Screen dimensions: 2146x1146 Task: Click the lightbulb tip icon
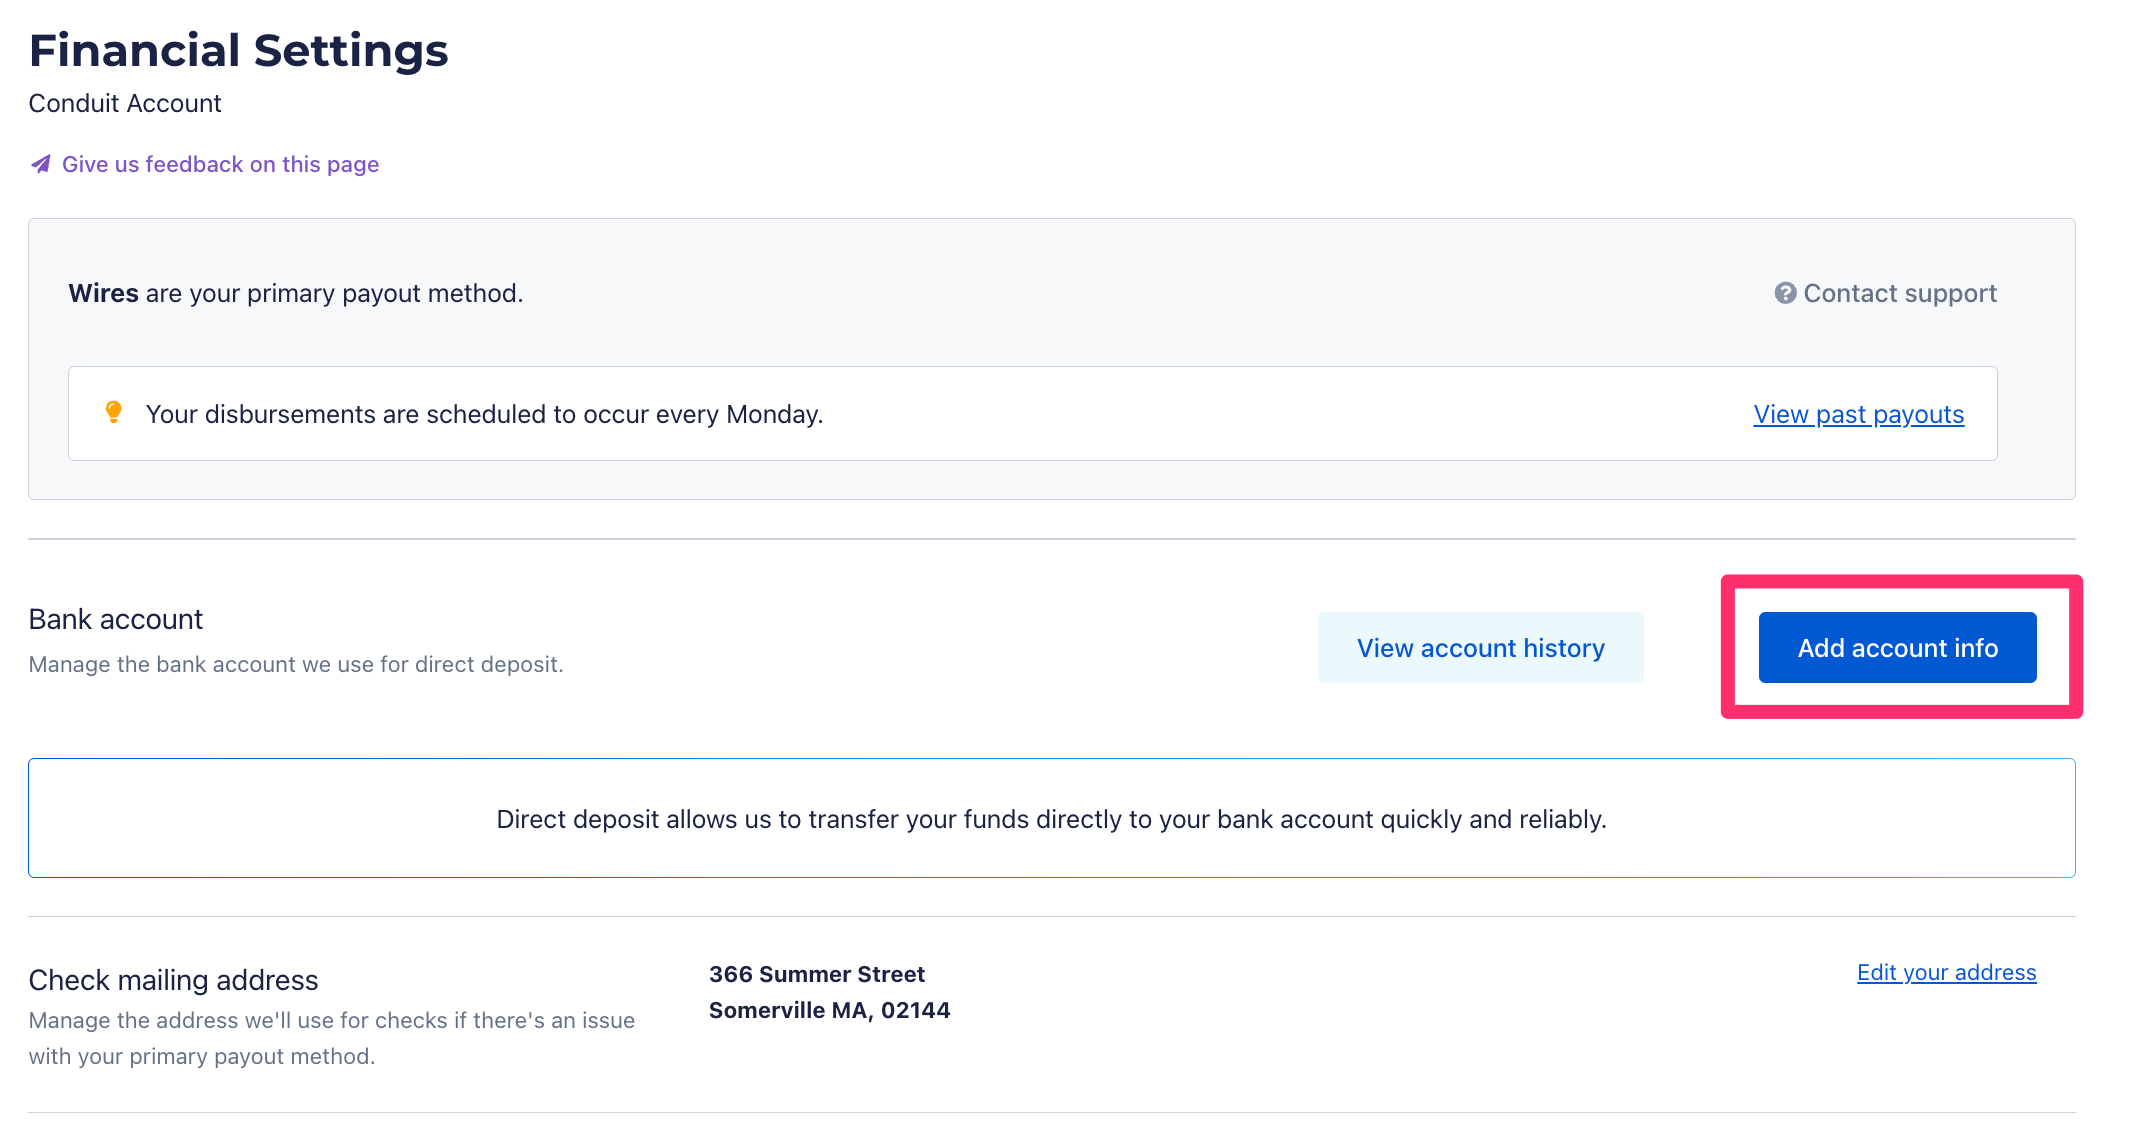click(x=114, y=412)
